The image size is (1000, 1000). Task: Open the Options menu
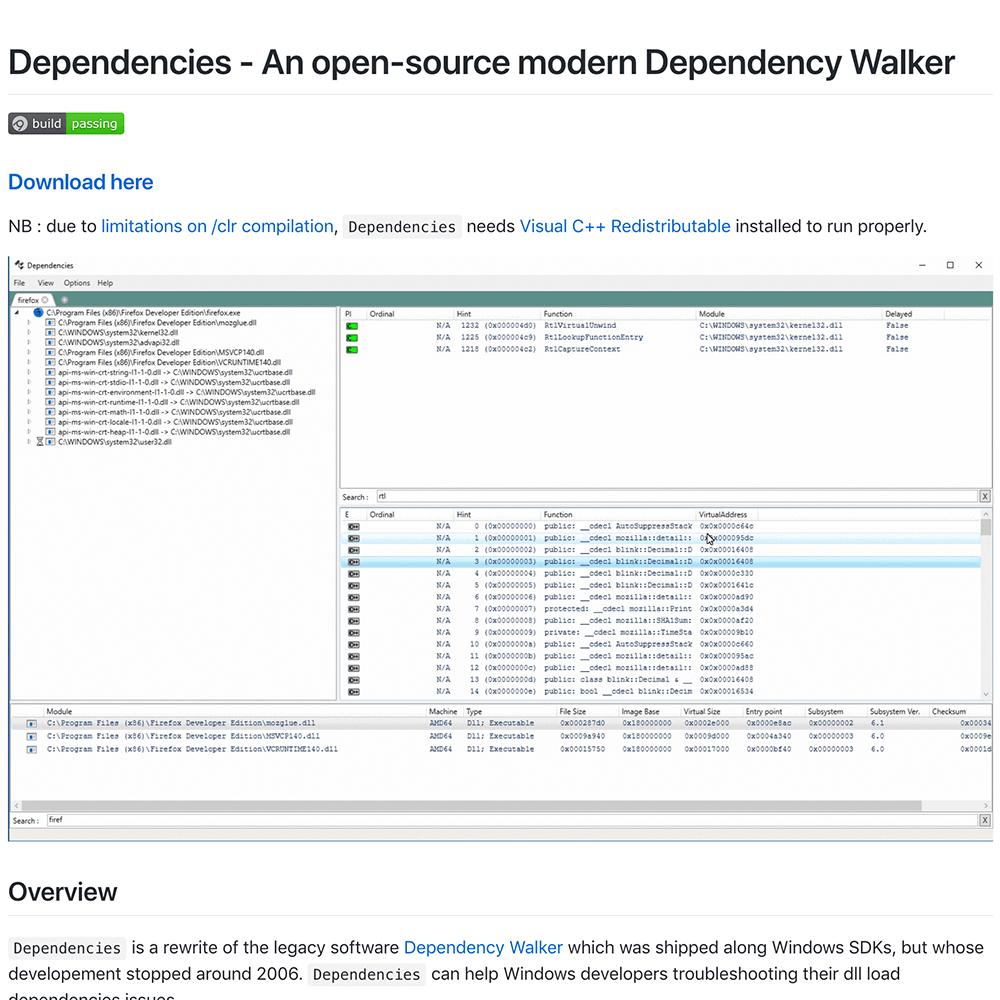[x=77, y=283]
